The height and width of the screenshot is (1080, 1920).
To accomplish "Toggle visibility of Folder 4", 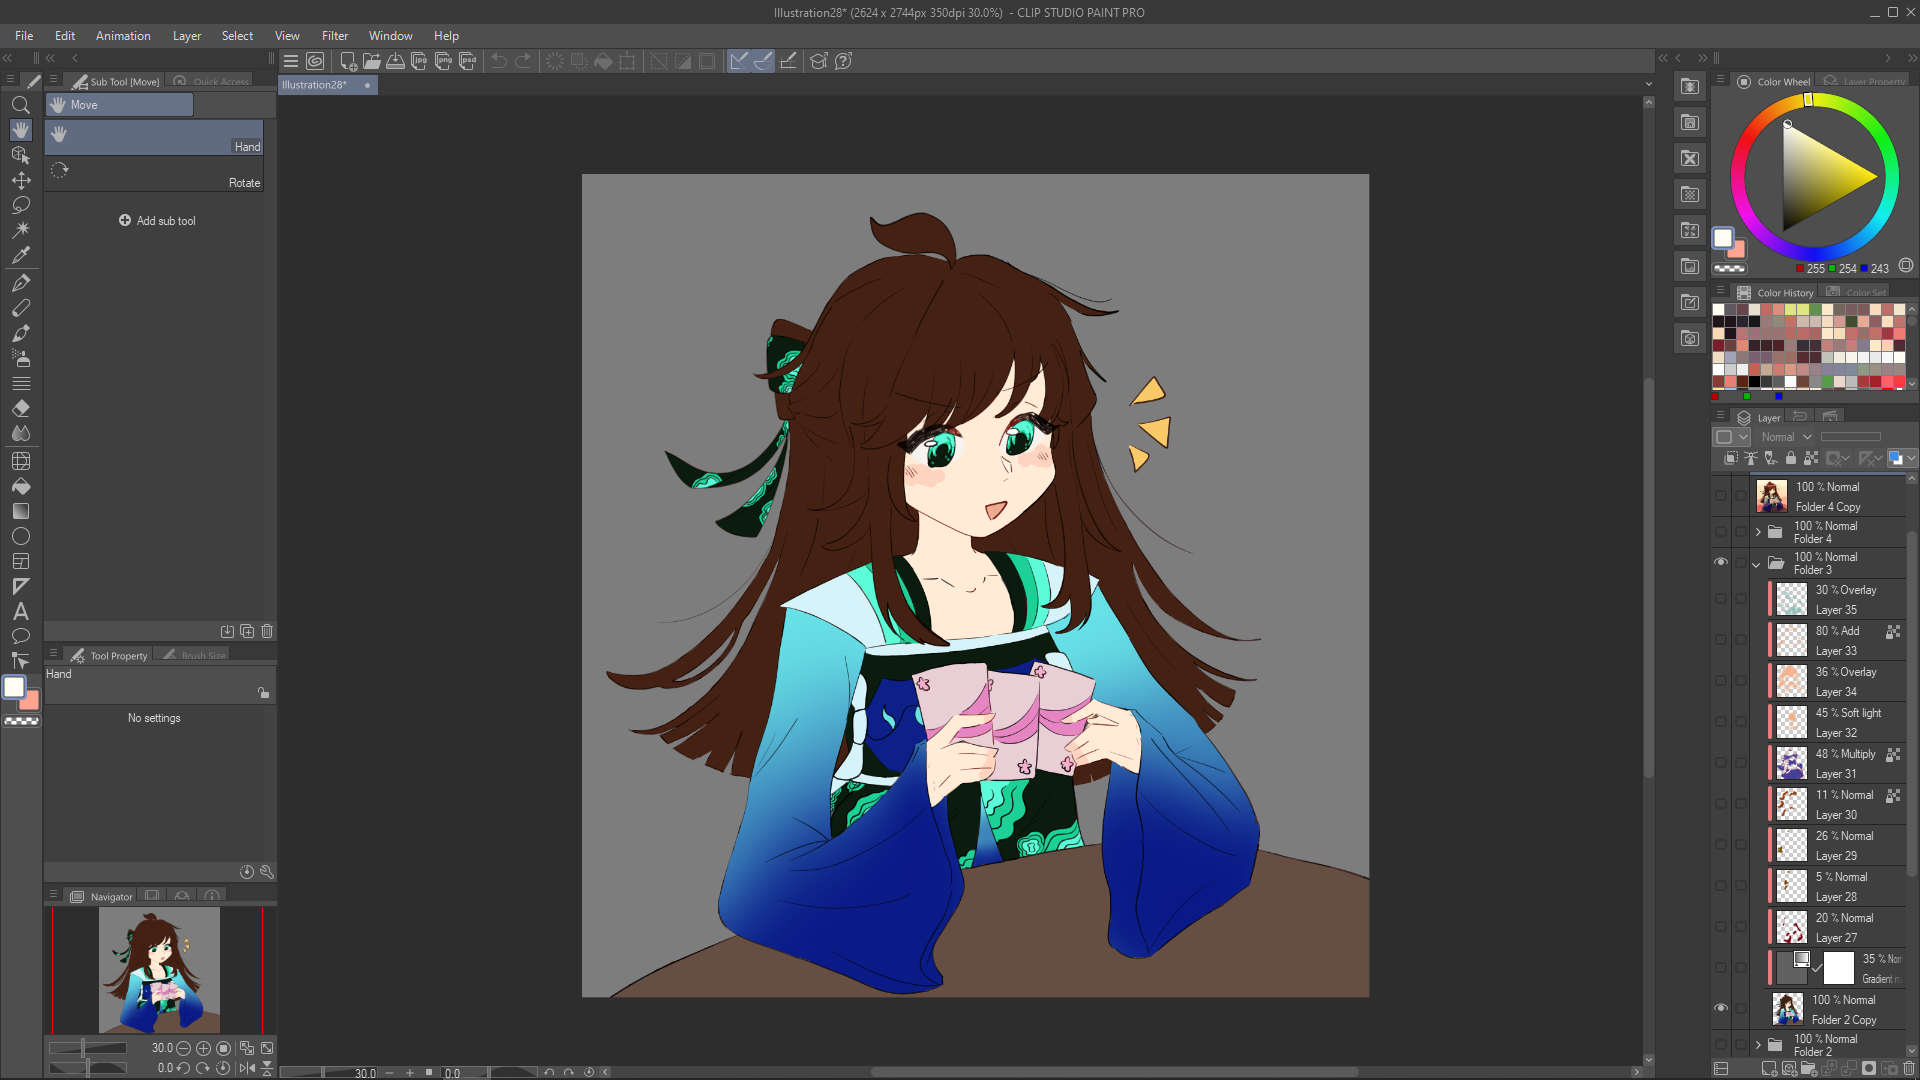I will point(1720,531).
